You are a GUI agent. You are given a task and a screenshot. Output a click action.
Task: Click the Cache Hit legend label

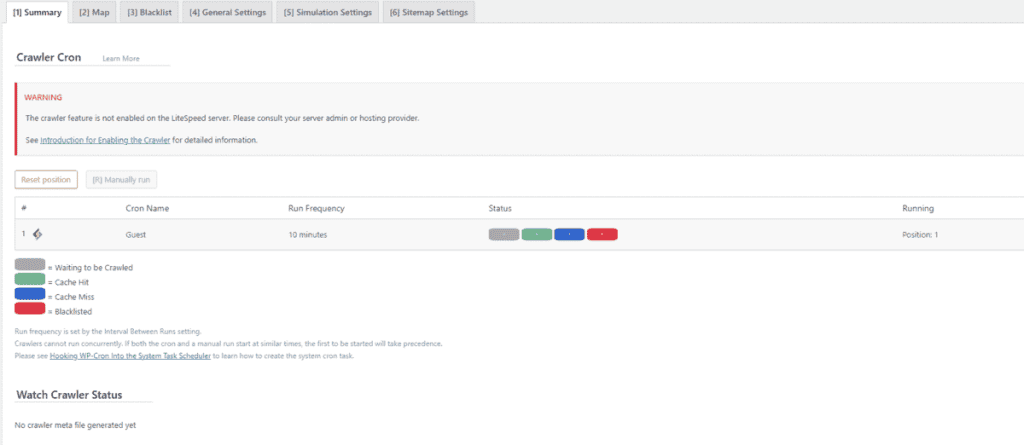click(x=71, y=282)
